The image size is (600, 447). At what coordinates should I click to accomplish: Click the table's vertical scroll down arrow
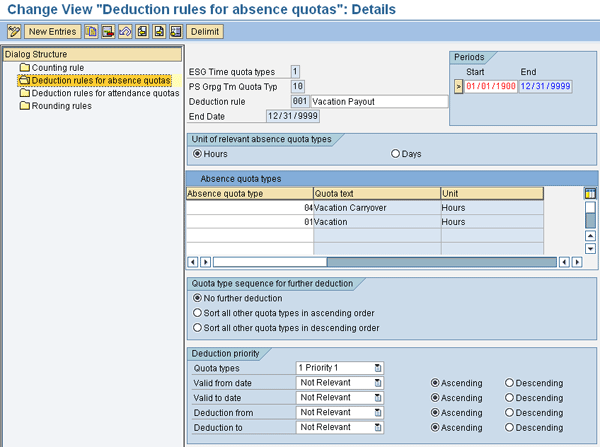click(590, 248)
